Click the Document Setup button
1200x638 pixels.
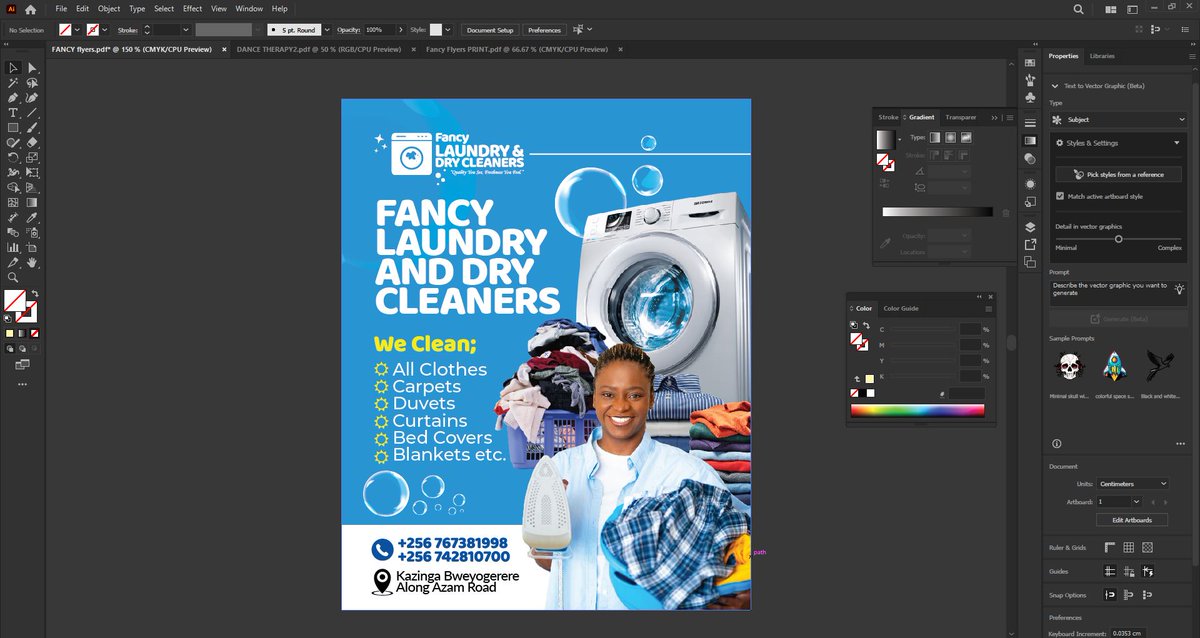pos(490,30)
